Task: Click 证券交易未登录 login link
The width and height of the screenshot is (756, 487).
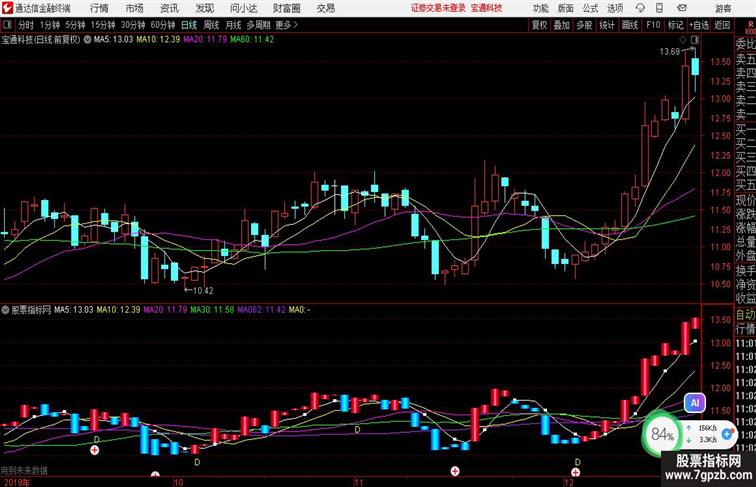Action: [438, 8]
